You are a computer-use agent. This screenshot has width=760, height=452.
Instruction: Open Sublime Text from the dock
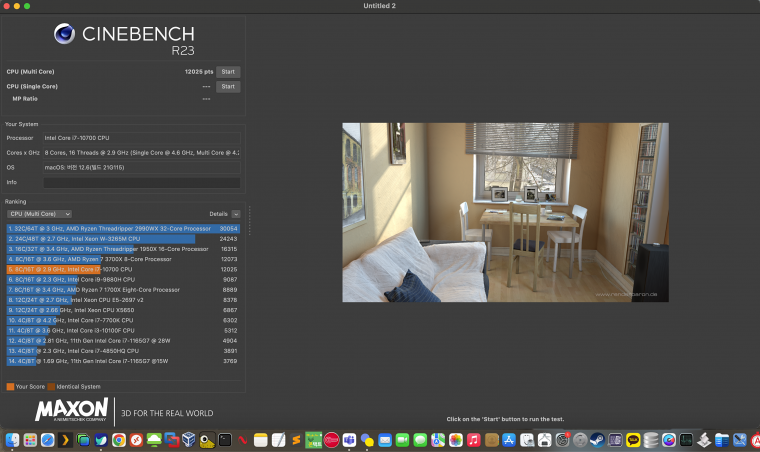coord(296,440)
